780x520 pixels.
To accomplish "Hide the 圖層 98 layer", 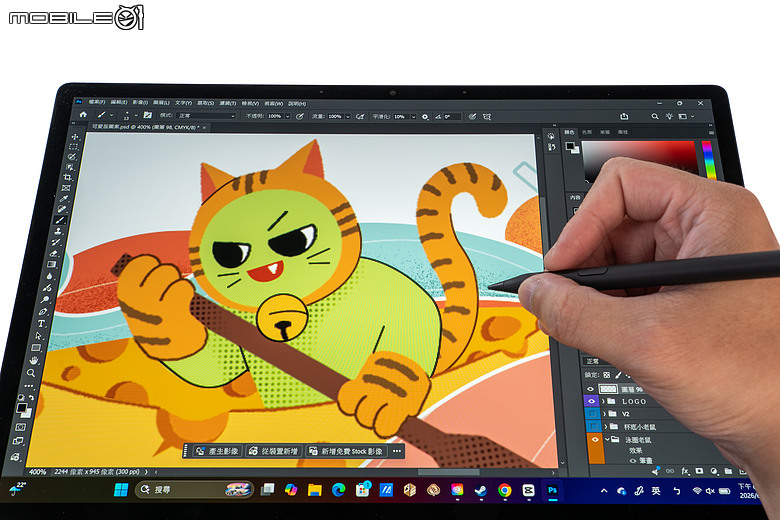I will pos(590,389).
